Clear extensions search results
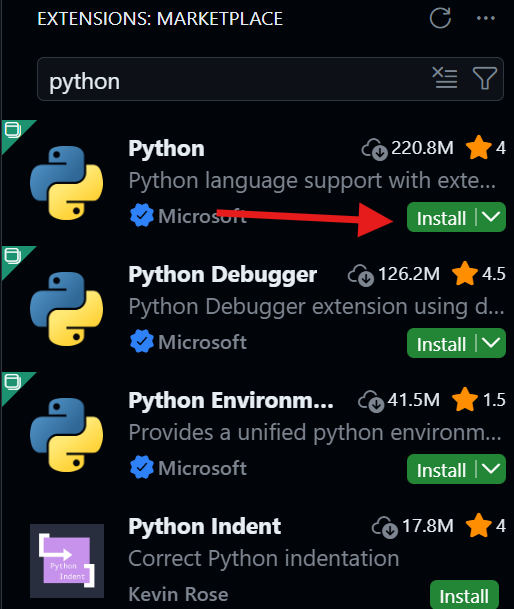 (445, 78)
